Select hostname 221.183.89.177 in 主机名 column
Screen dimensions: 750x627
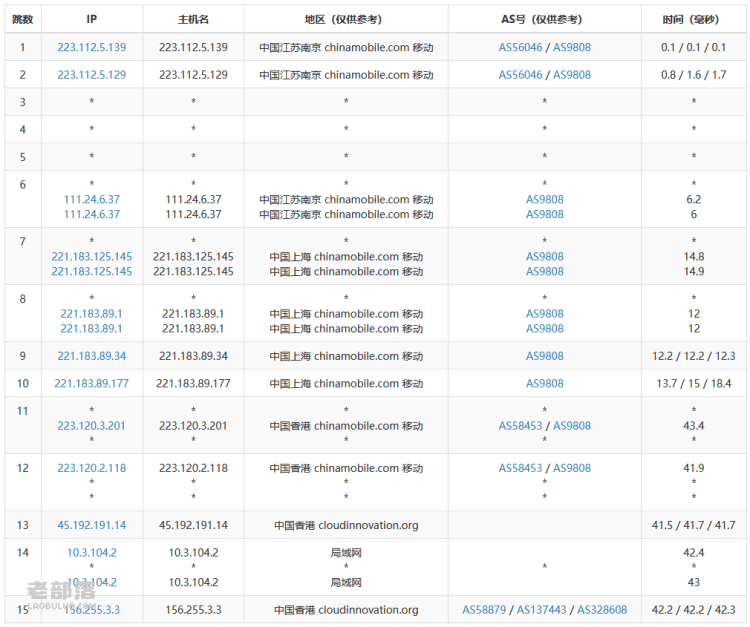coord(193,383)
